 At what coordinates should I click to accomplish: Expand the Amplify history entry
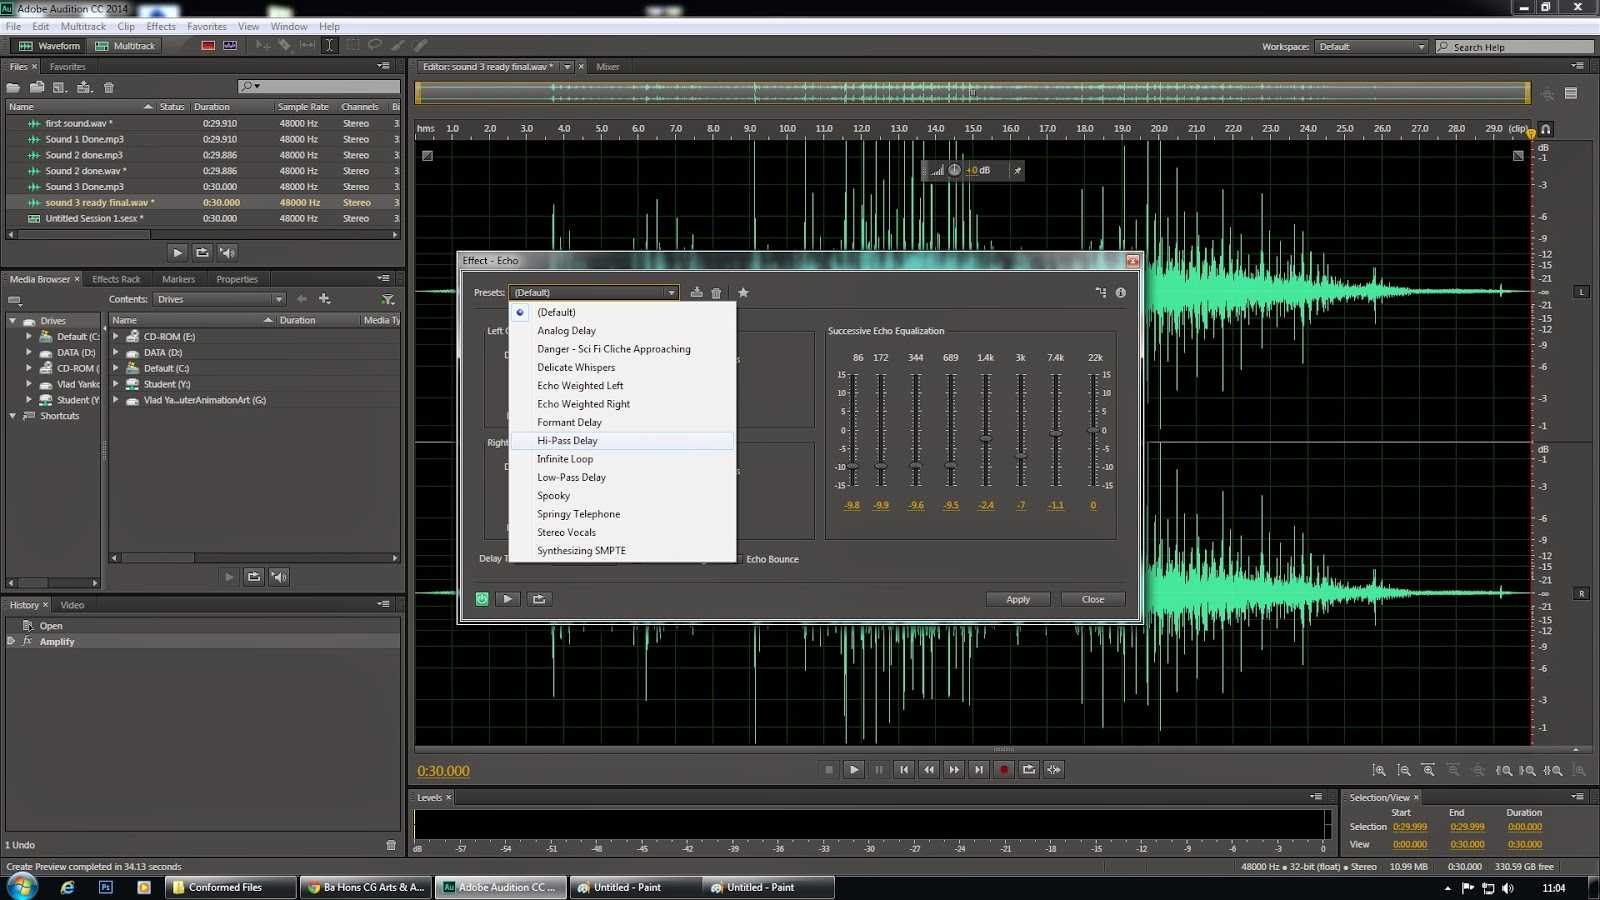(x=11, y=642)
